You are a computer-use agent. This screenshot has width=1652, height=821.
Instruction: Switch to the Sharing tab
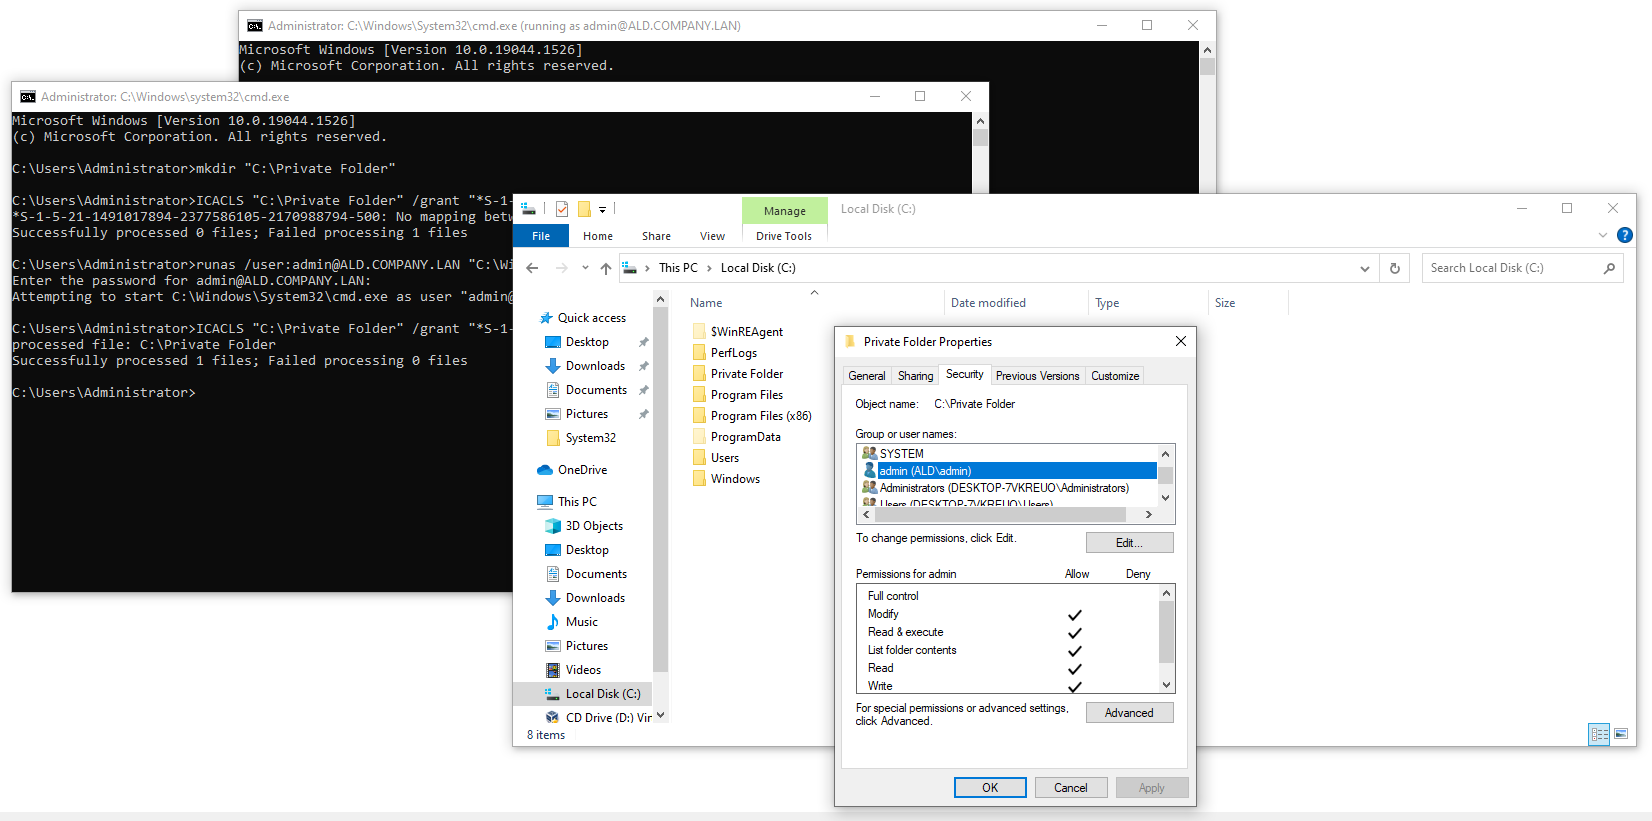coord(915,376)
